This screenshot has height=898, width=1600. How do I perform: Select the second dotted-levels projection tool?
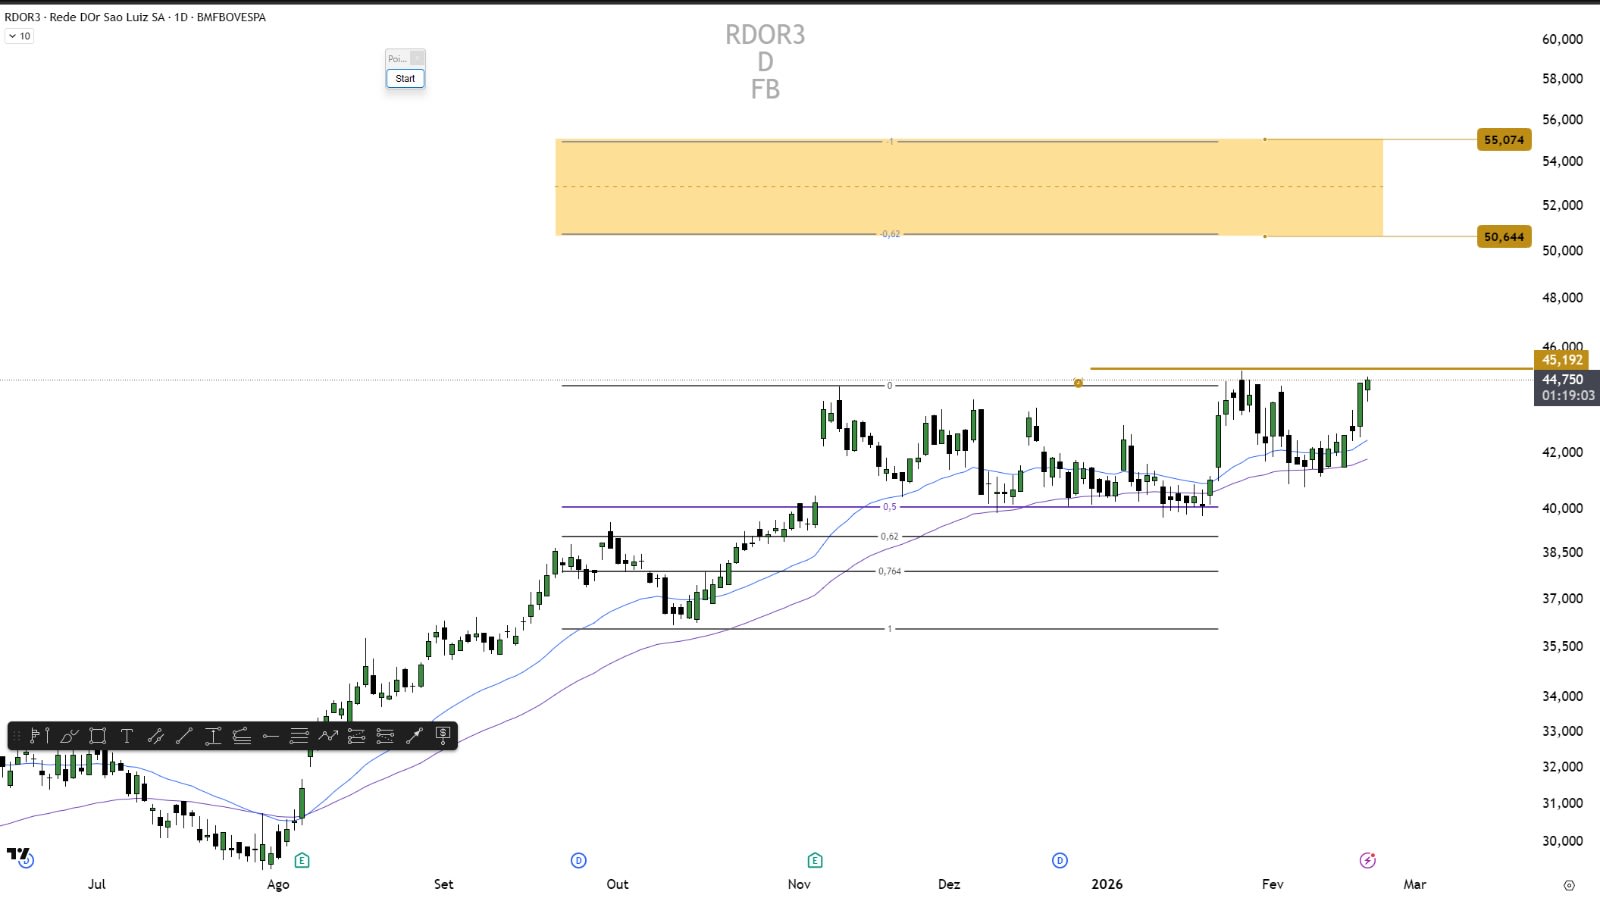(x=385, y=736)
